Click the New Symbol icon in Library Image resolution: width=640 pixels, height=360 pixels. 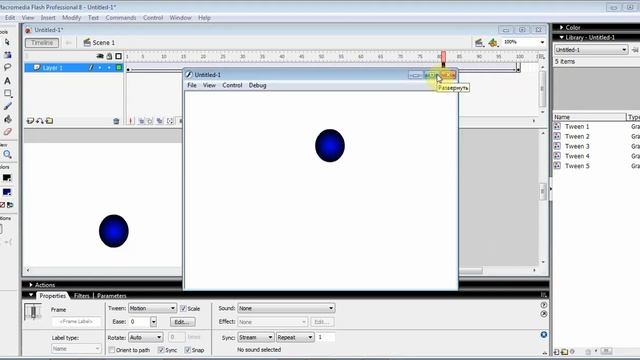(556, 351)
